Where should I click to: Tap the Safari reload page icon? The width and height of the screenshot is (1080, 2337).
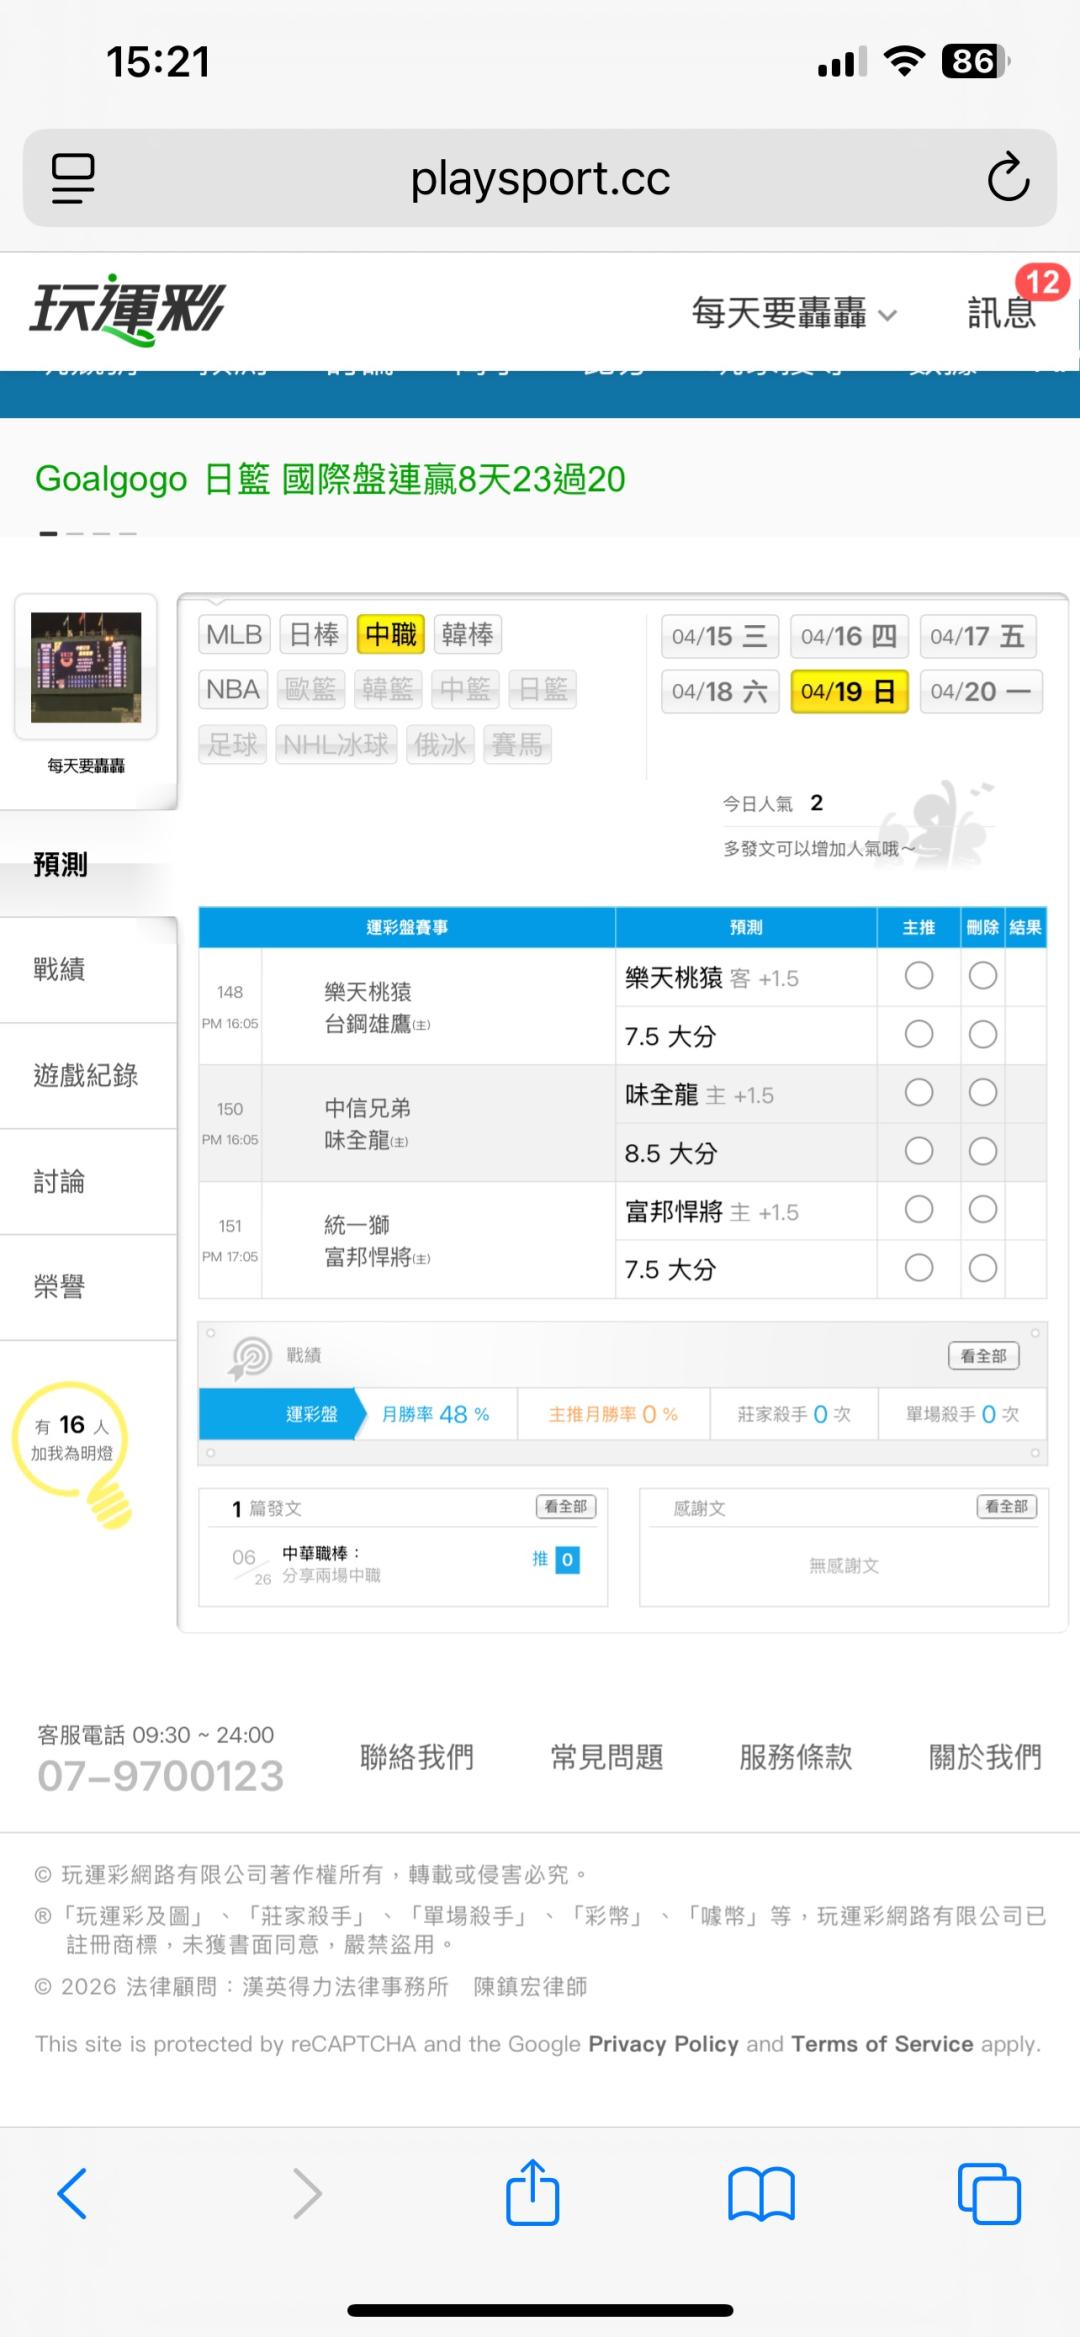[x=1007, y=178]
